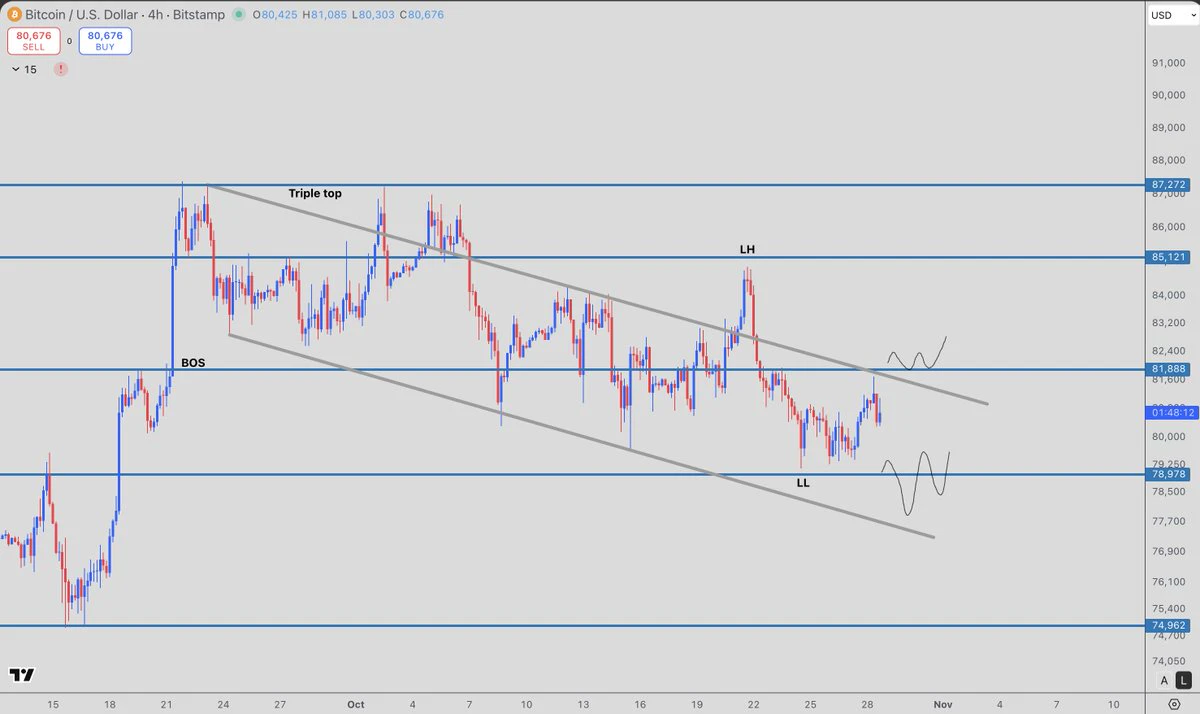
Task: Click the blue BUY 80,676 button
Action: (105, 41)
